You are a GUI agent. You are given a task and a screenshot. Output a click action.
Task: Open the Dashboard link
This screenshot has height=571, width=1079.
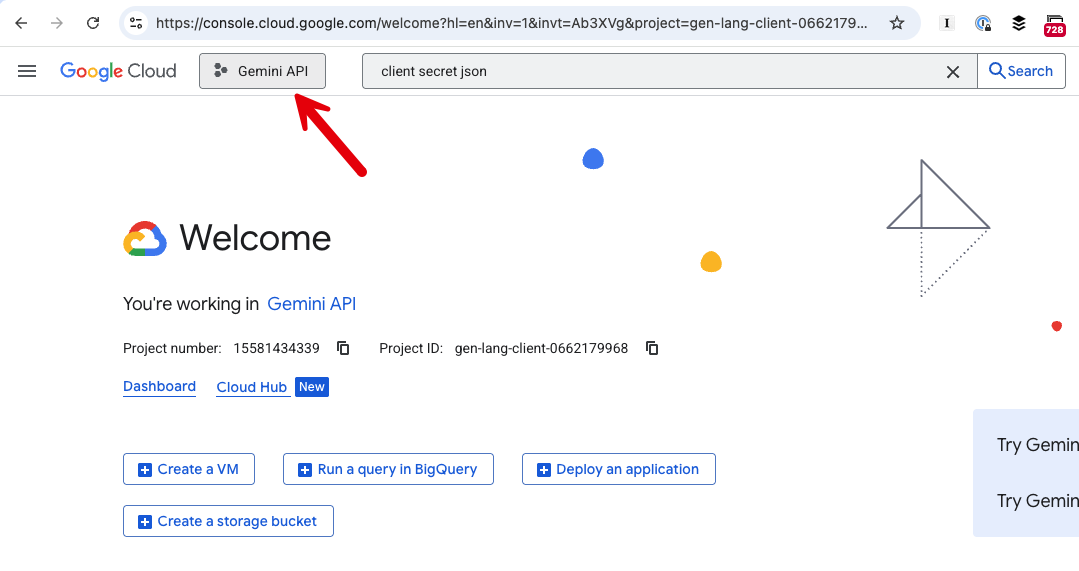coord(159,387)
